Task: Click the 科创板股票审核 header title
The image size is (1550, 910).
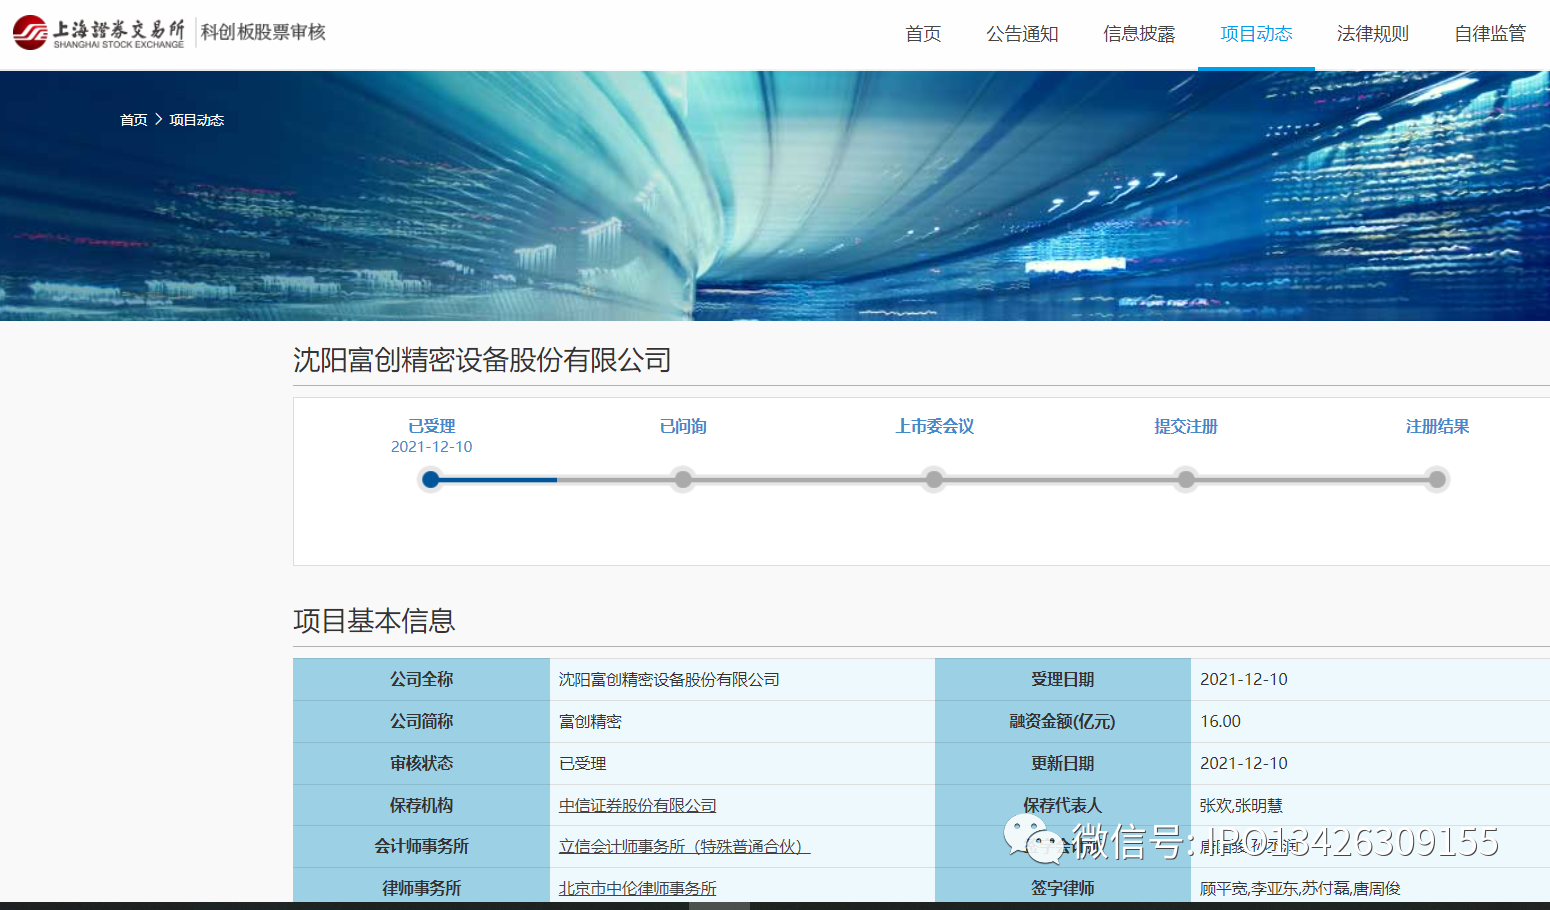Action: 263,32
